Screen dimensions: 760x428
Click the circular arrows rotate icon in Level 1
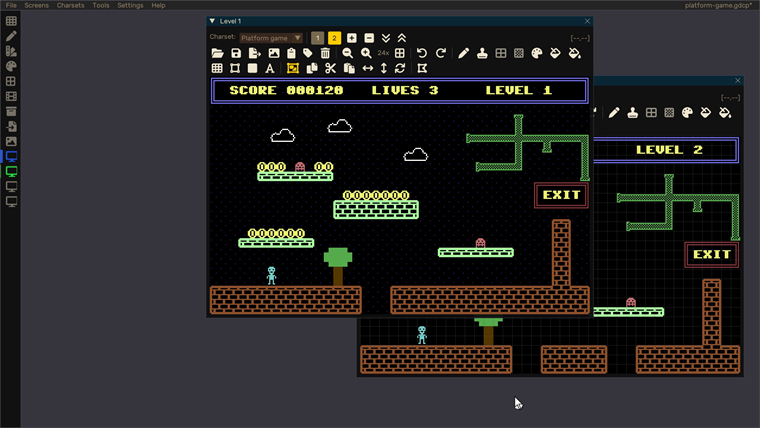[400, 68]
